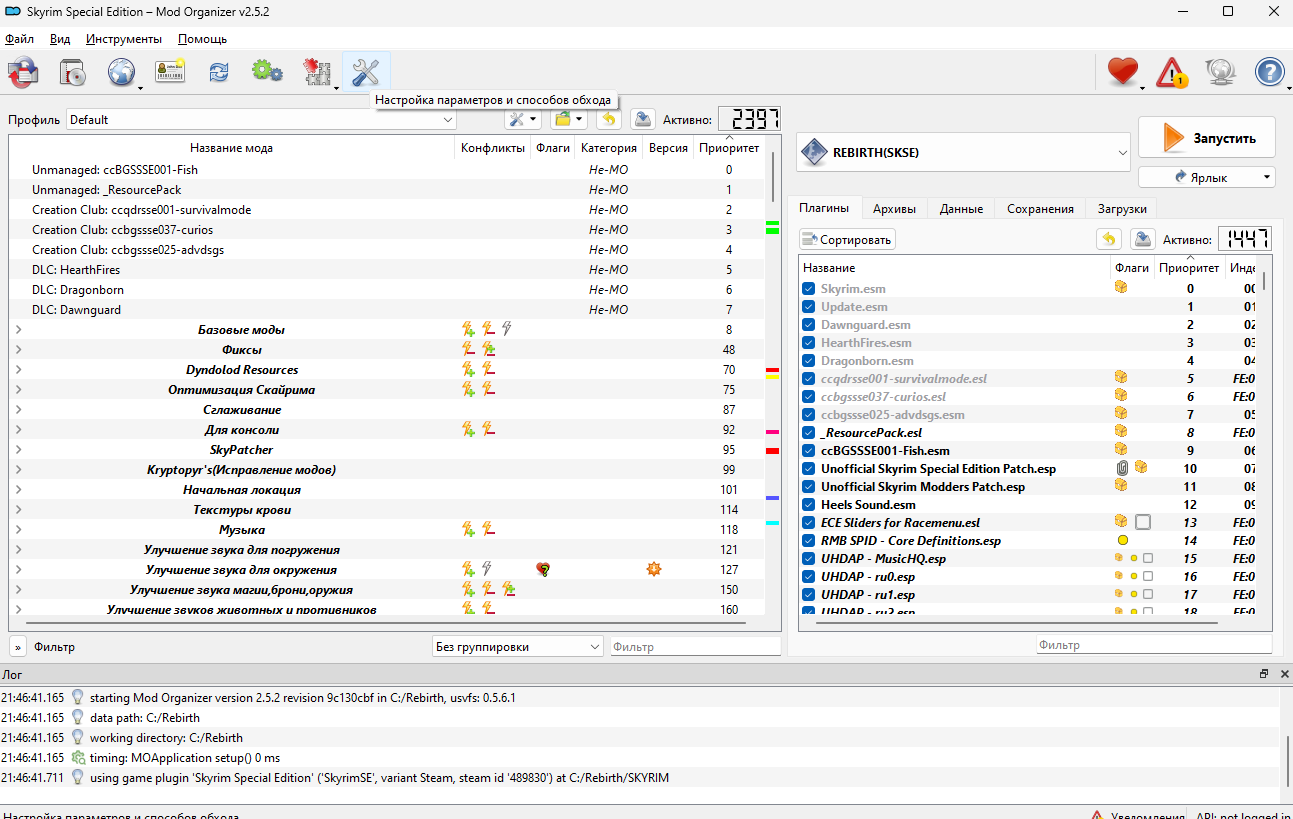Open the folder shortcuts dropdown

[568, 120]
